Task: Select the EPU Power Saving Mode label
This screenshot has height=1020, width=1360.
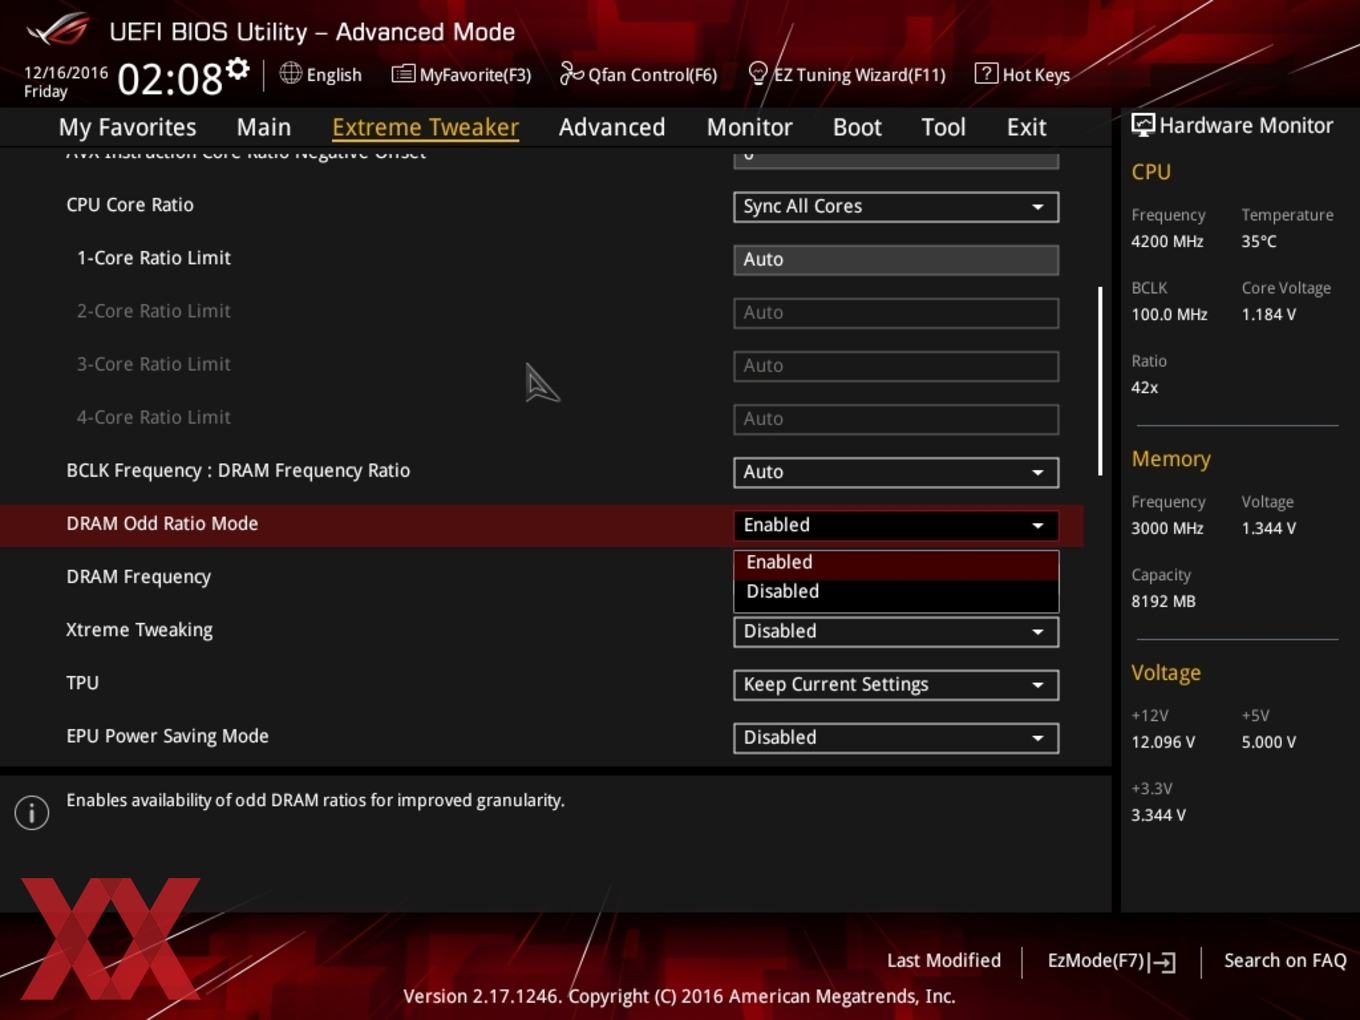Action: [167, 736]
